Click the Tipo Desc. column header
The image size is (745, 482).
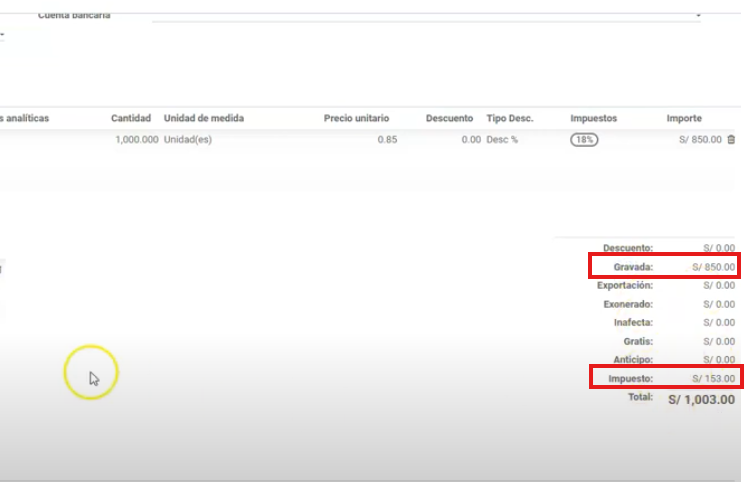(x=510, y=118)
